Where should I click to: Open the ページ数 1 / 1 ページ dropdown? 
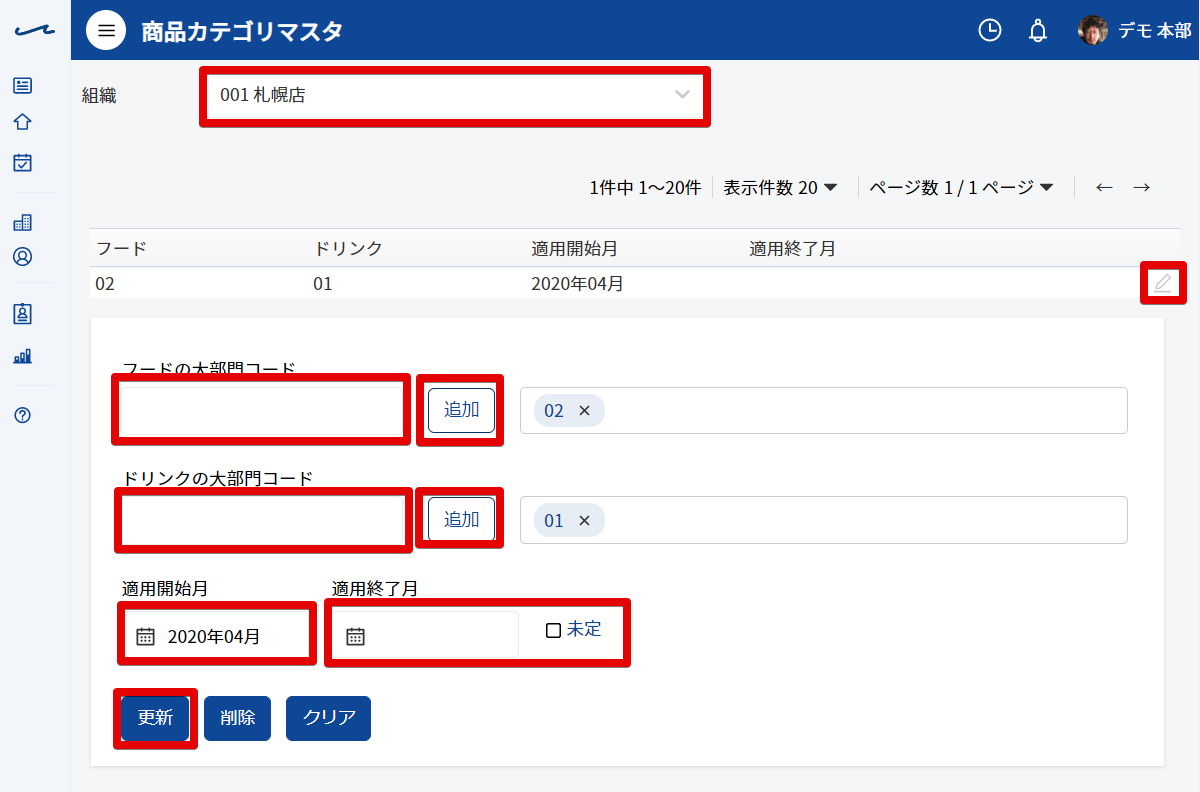tap(961, 187)
